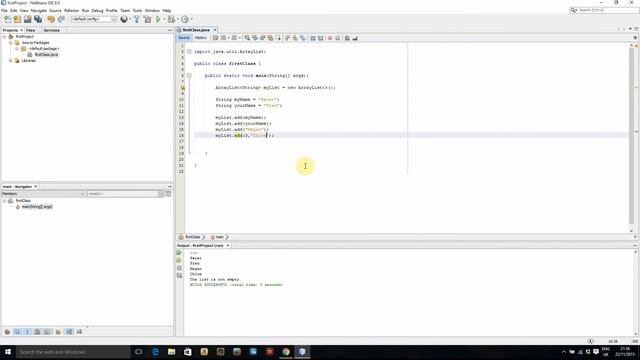Click the Find Selection magnifier icon in editor toolbar

point(247,38)
